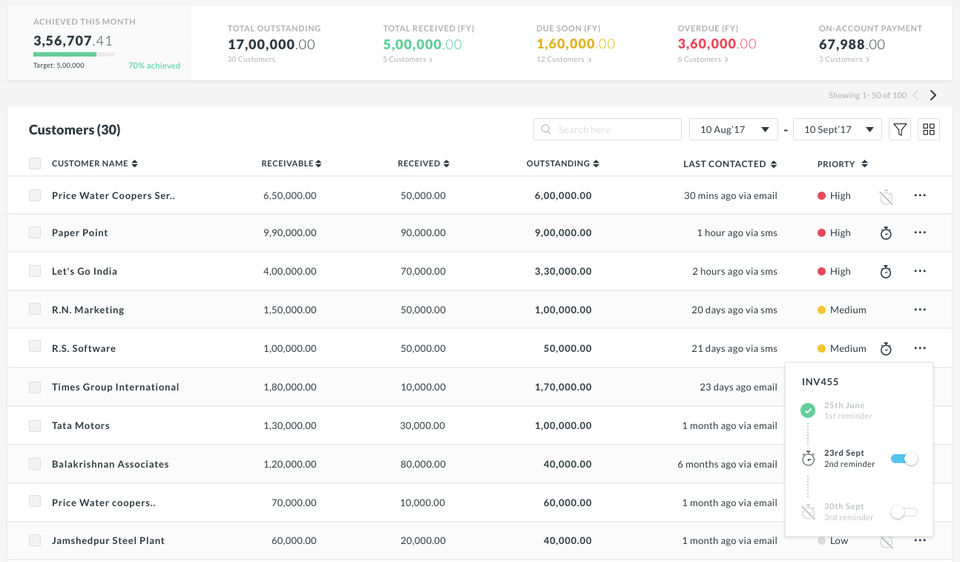Enable 30th Sept 3rd reminder switch
The height and width of the screenshot is (562, 960).
[904, 512]
